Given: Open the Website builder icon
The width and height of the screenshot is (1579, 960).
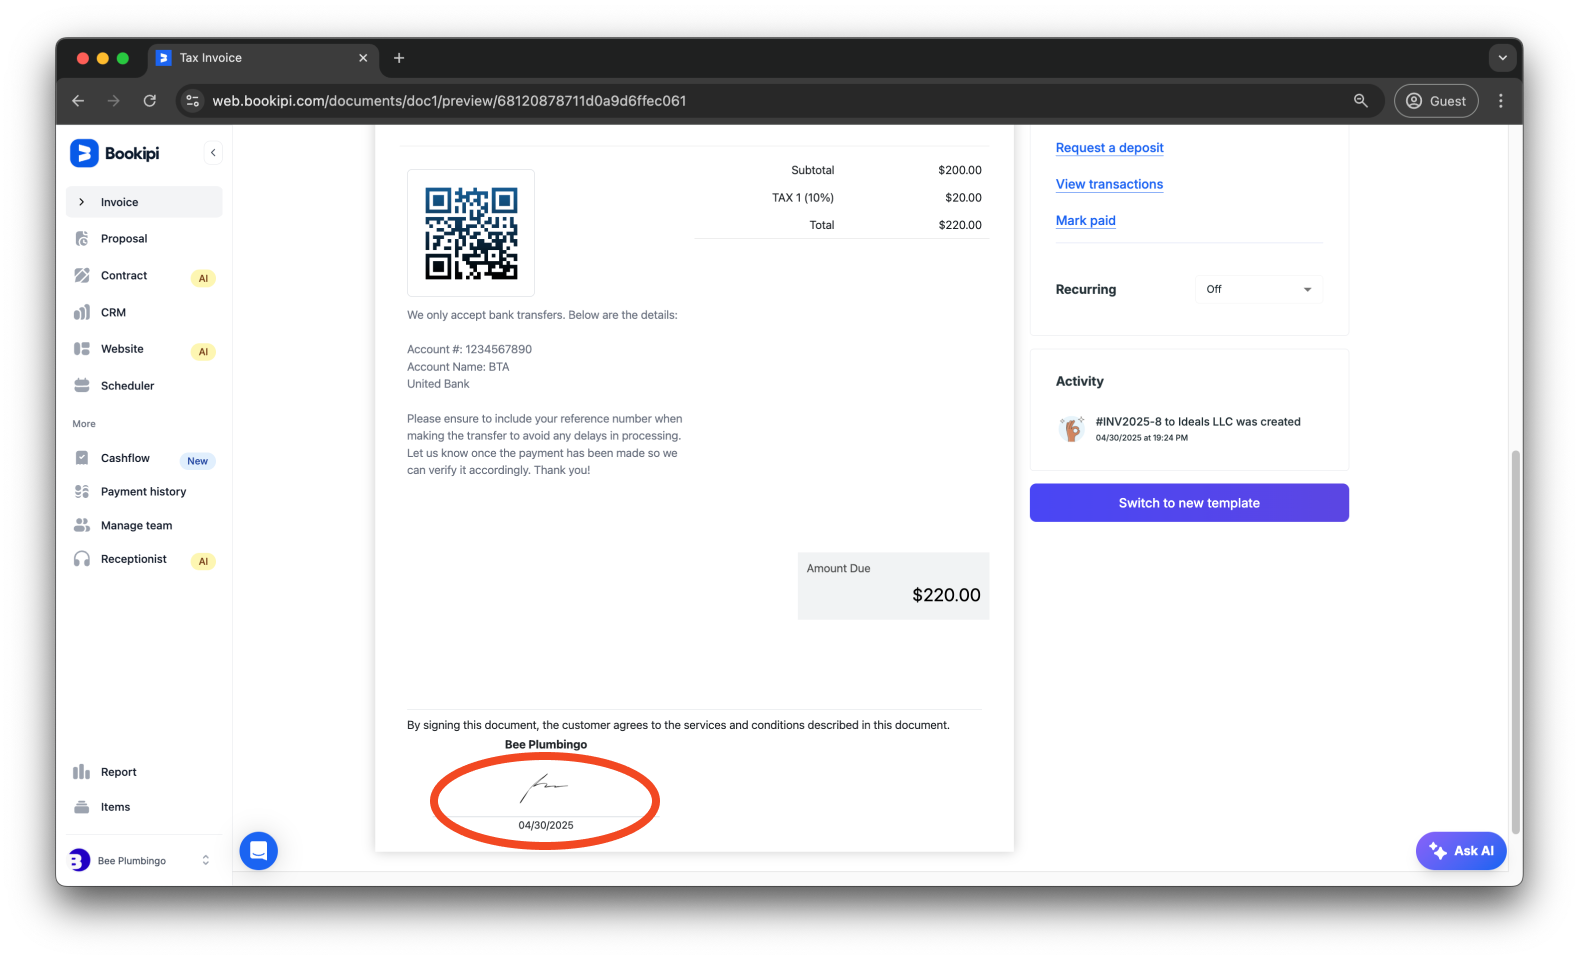Looking at the screenshot, I should (82, 349).
